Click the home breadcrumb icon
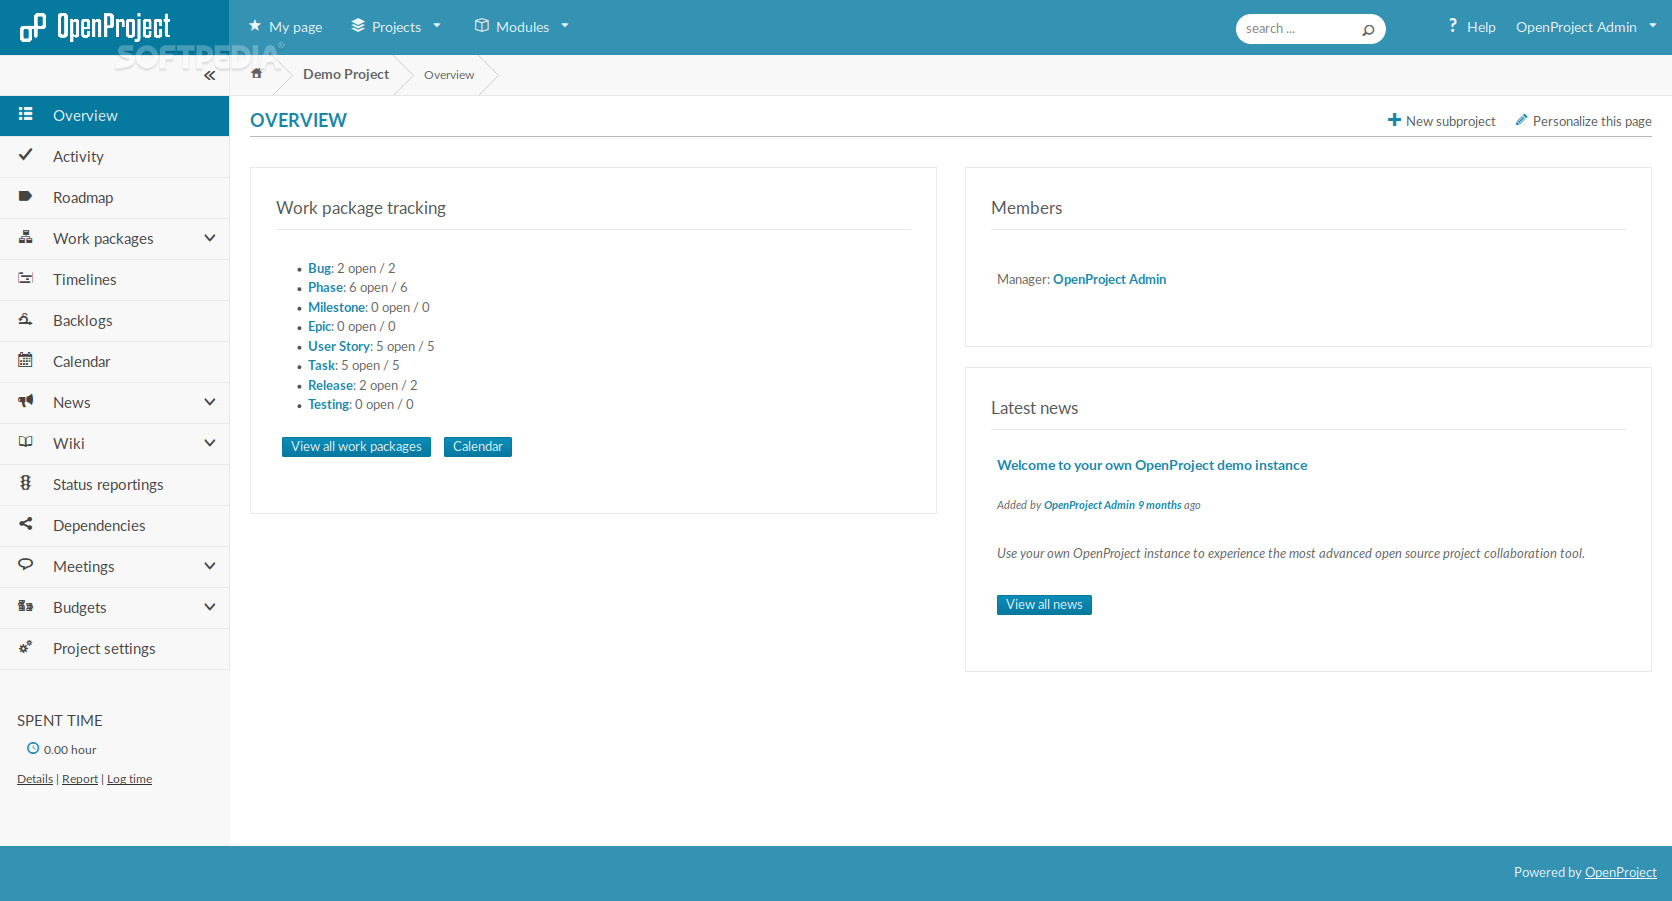Viewport: 1672px width, 901px height. click(257, 74)
